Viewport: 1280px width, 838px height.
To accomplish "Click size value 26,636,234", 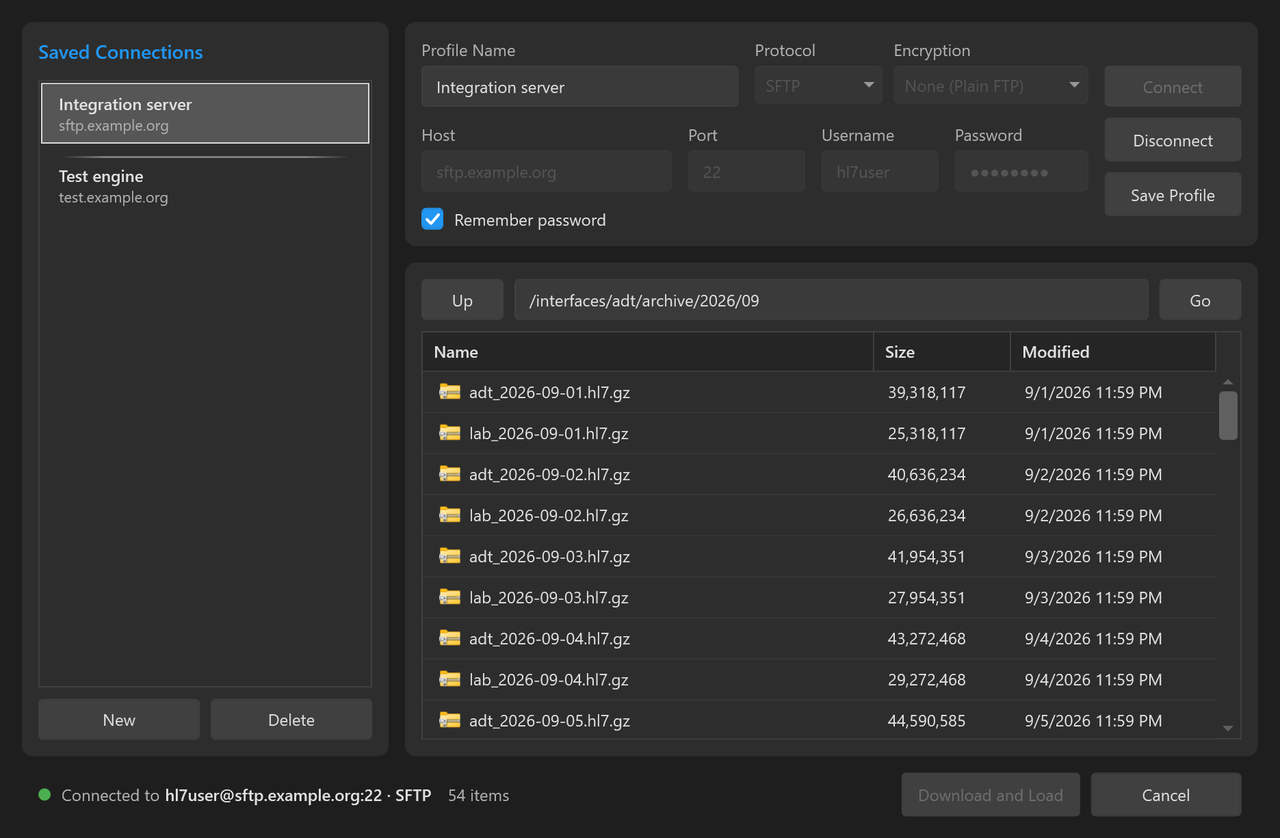I will pyautogui.click(x=927, y=516).
